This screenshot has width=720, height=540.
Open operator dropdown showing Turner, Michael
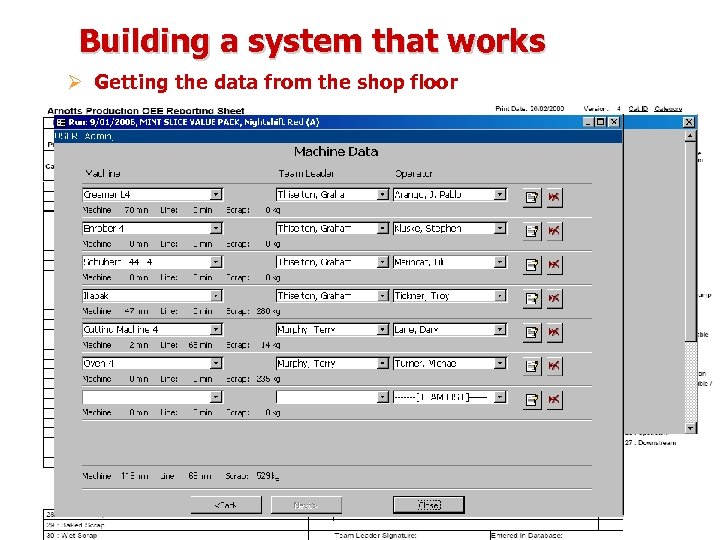(500, 363)
